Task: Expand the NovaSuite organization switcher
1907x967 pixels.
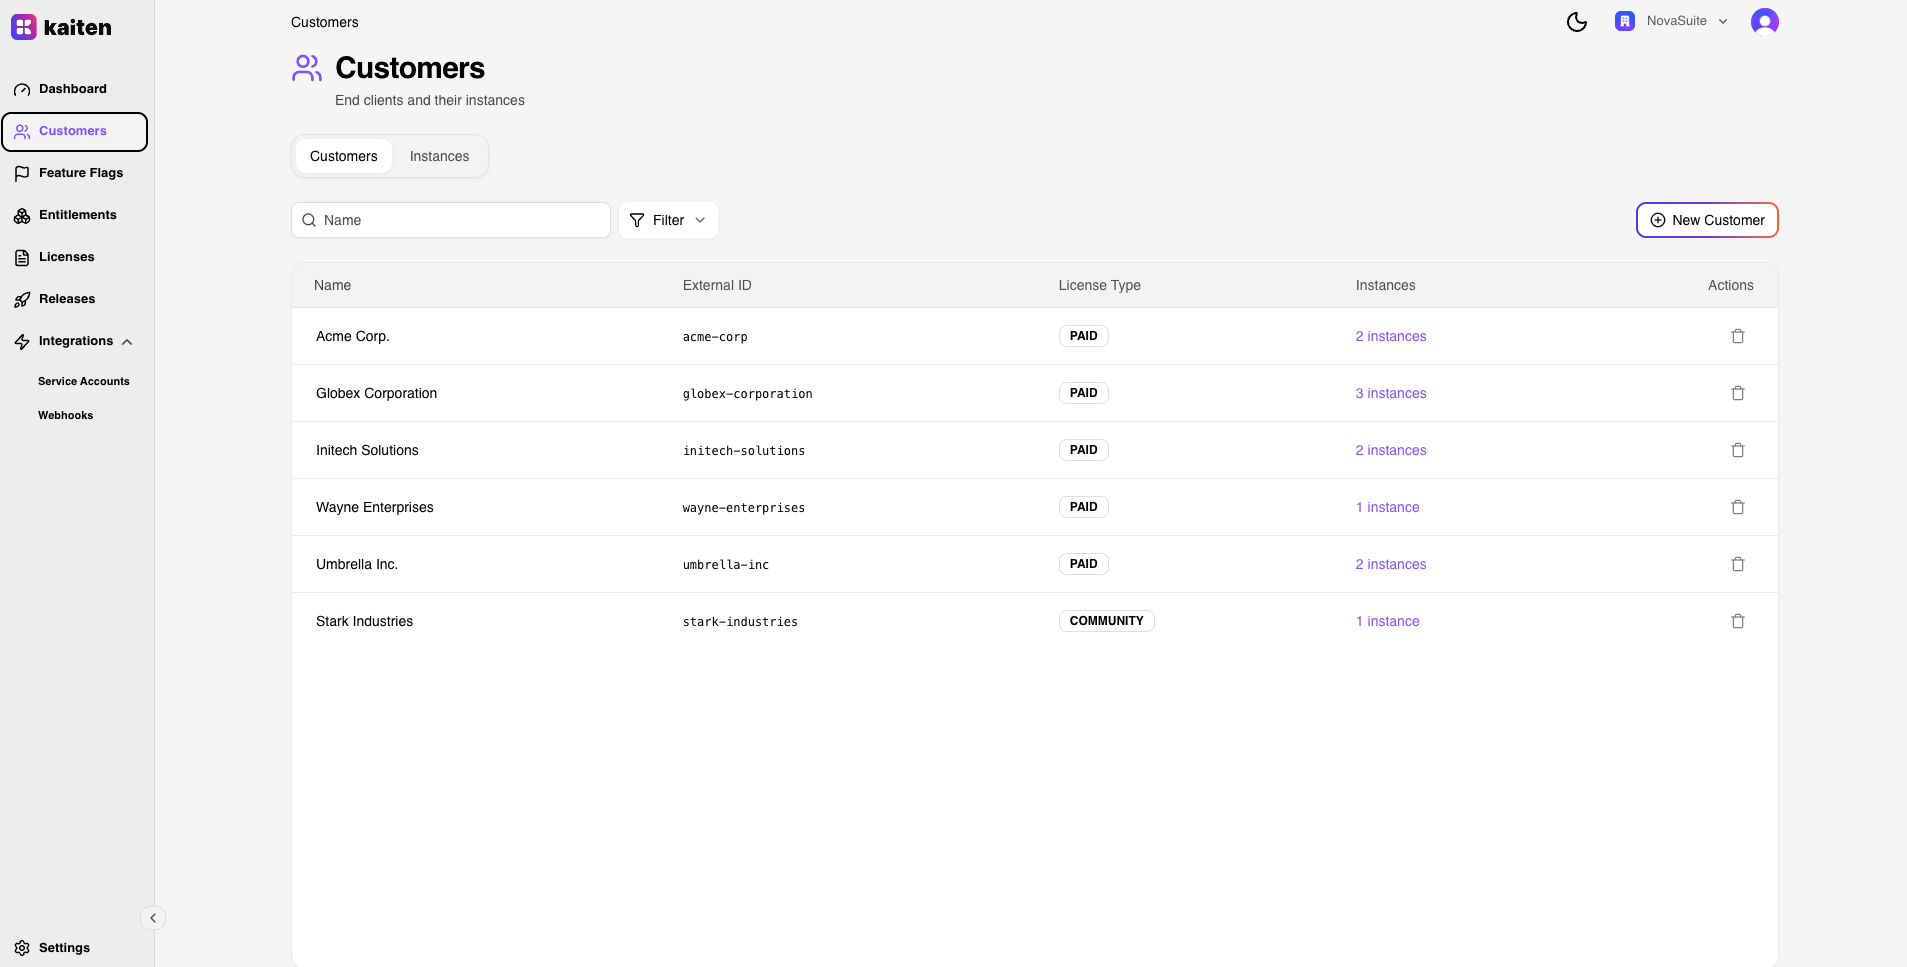Action: tap(1672, 21)
